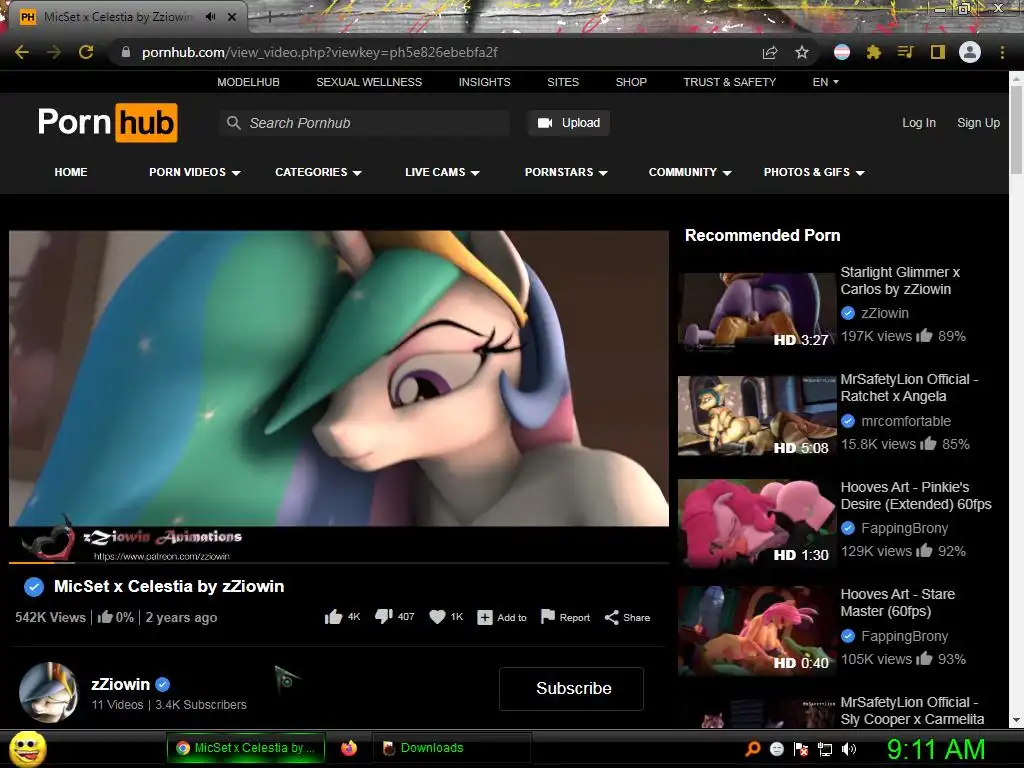Open the zZiowin channel name link
Screen dimensions: 1024x768
pos(121,684)
